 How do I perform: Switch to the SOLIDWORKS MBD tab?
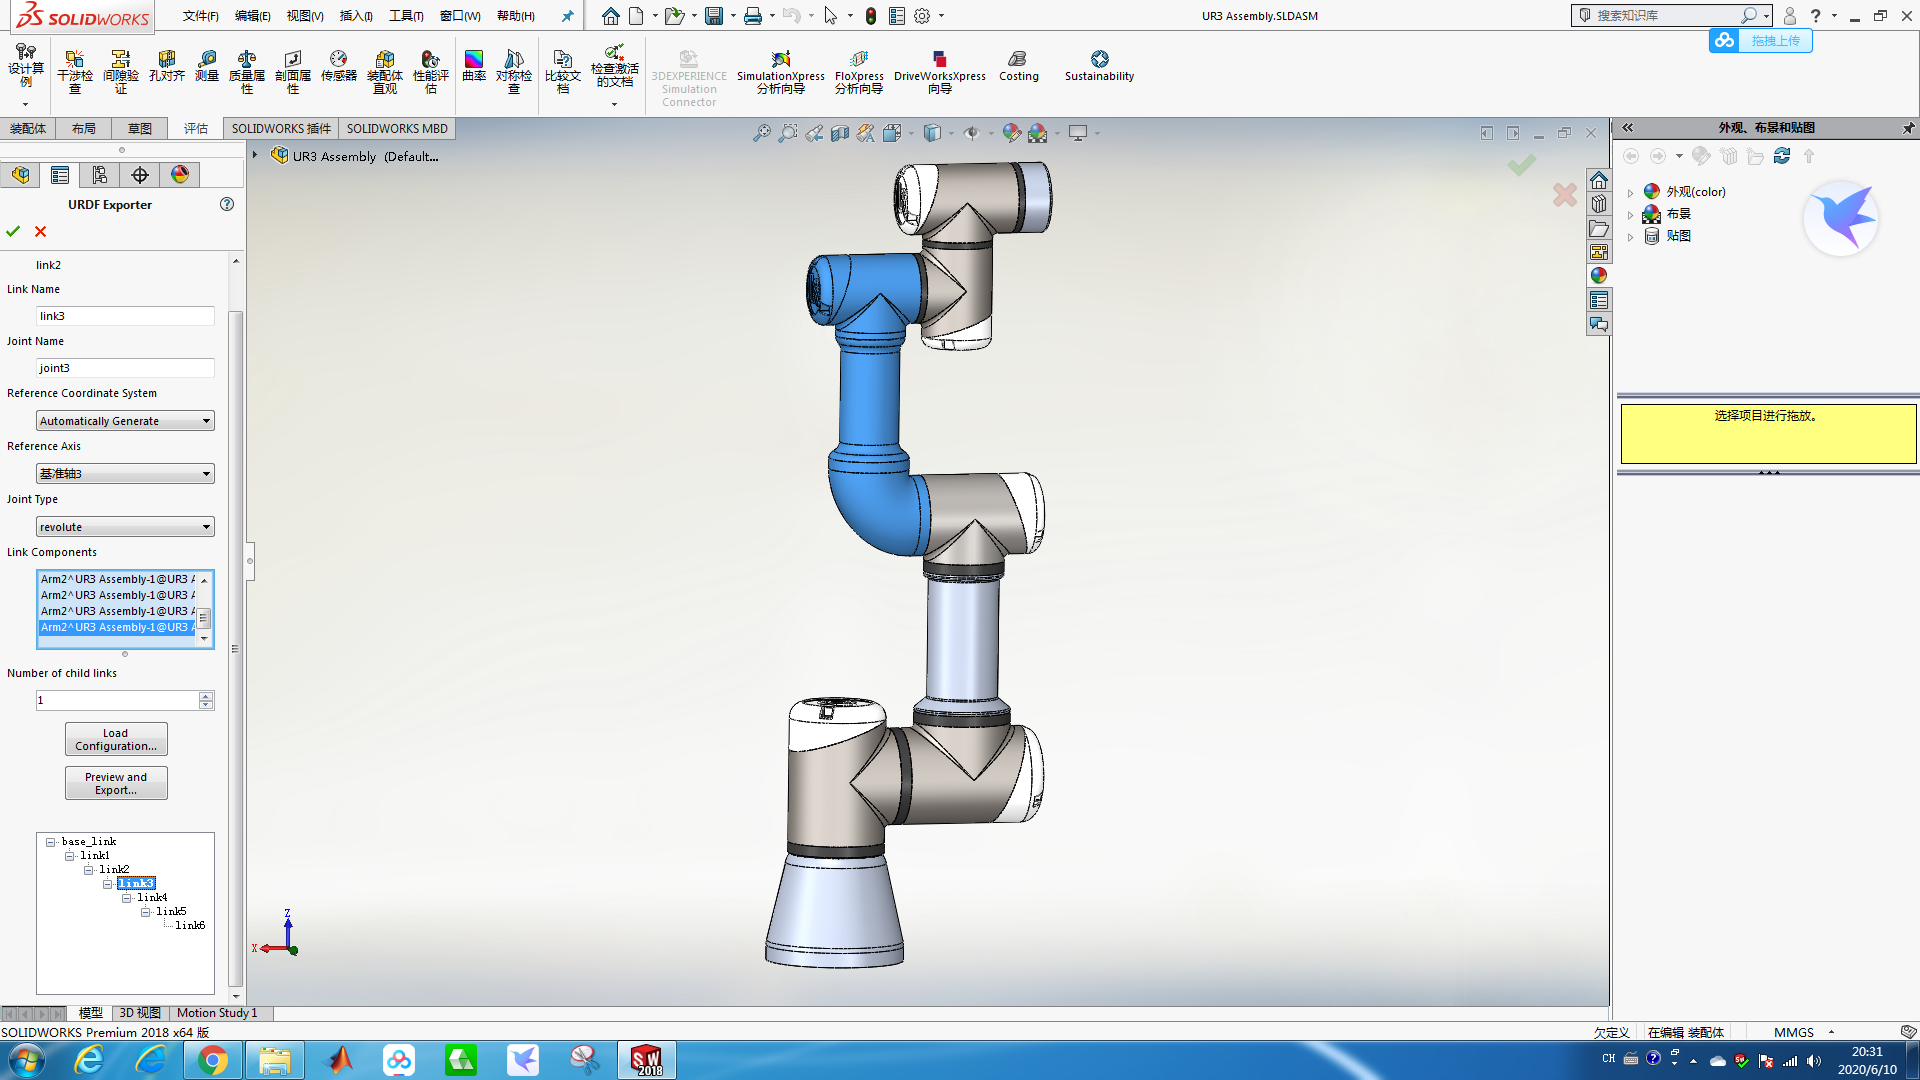(397, 128)
